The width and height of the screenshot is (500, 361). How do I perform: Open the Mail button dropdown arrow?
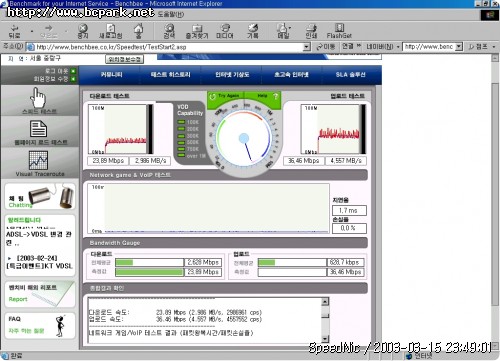point(290,28)
